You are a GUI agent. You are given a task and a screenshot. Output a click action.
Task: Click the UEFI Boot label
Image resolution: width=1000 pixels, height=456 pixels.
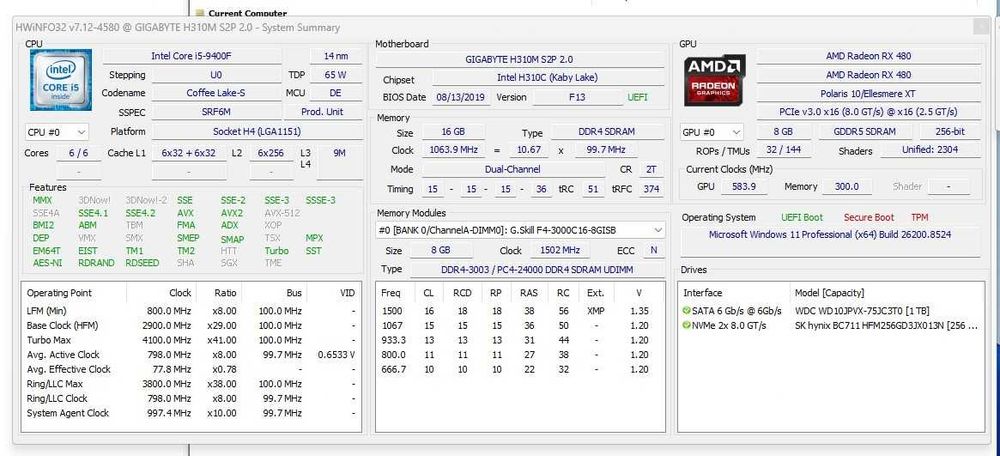click(x=802, y=217)
